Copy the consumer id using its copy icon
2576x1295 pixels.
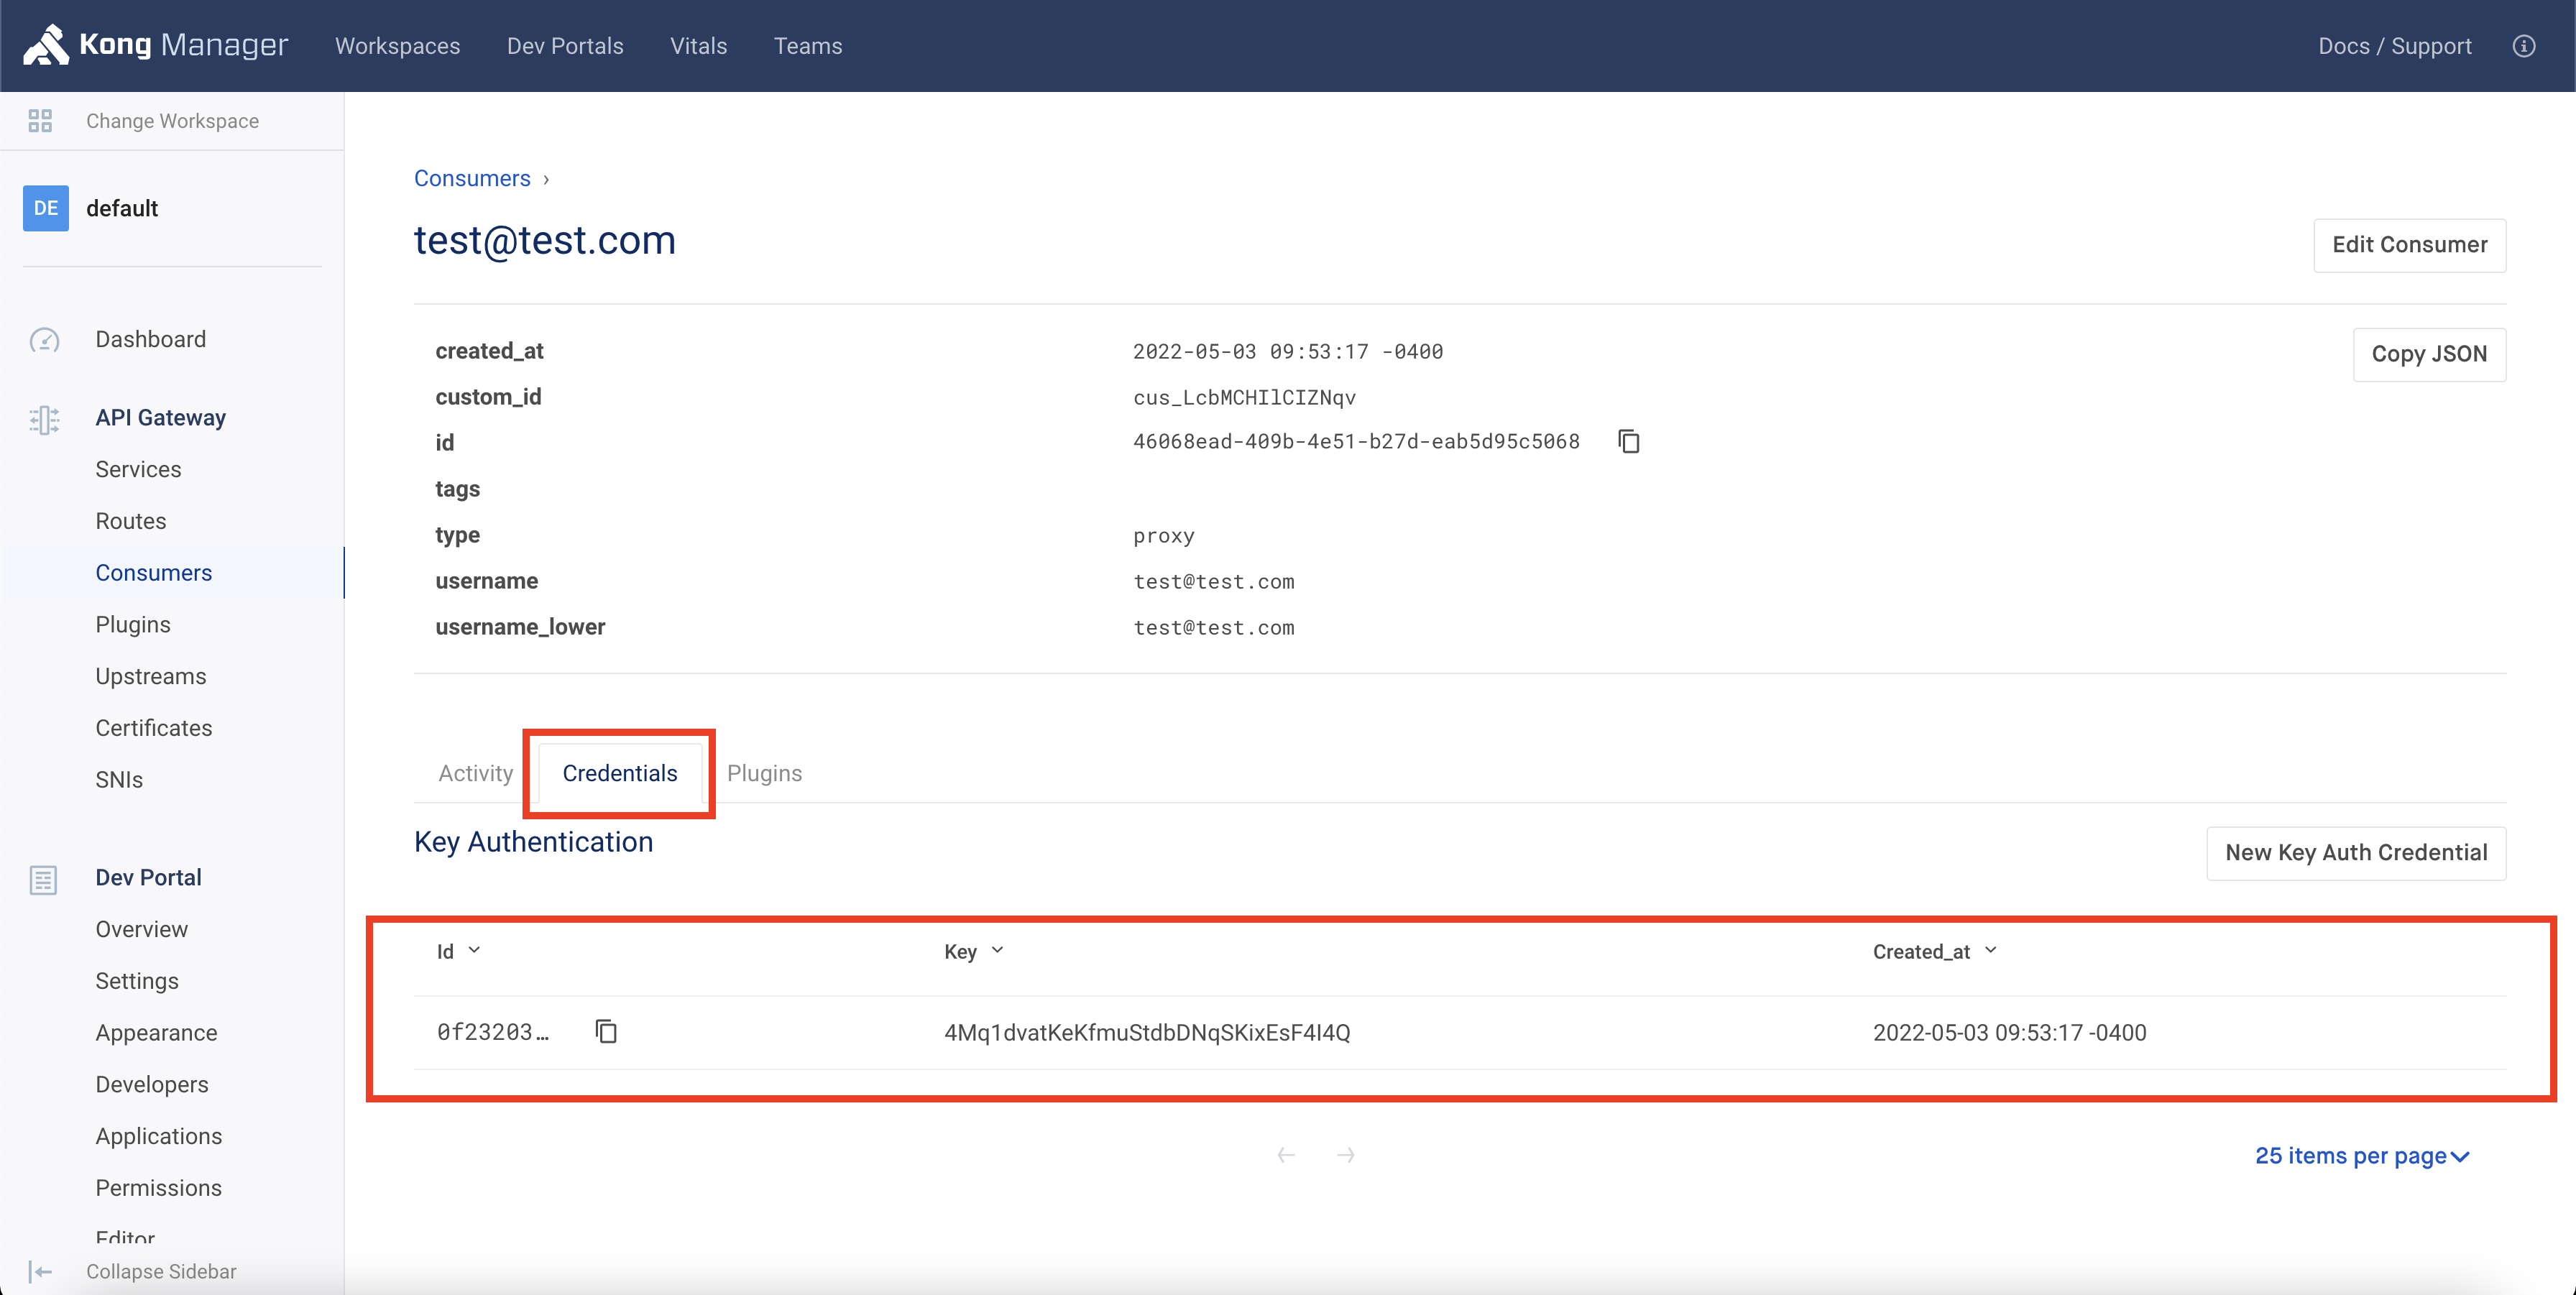tap(1628, 441)
